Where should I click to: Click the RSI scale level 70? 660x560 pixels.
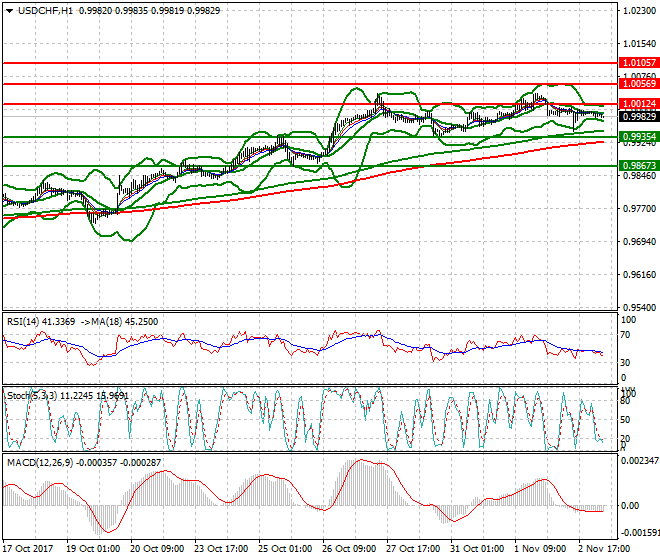pos(625,335)
